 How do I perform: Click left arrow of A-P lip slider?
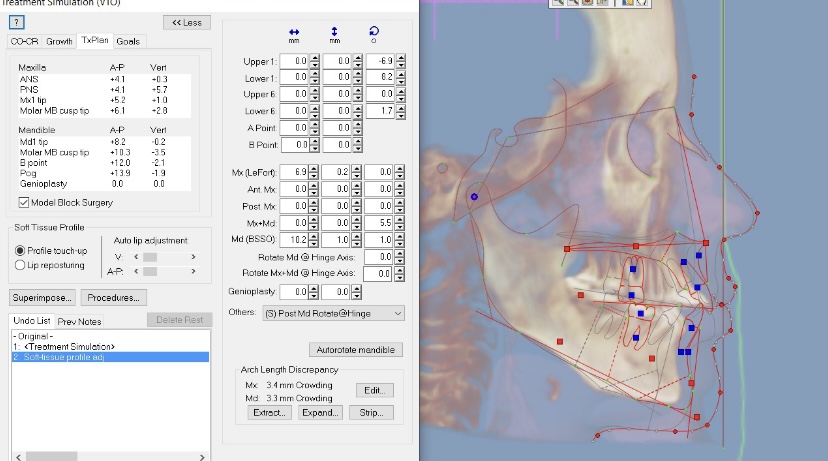coord(136,271)
